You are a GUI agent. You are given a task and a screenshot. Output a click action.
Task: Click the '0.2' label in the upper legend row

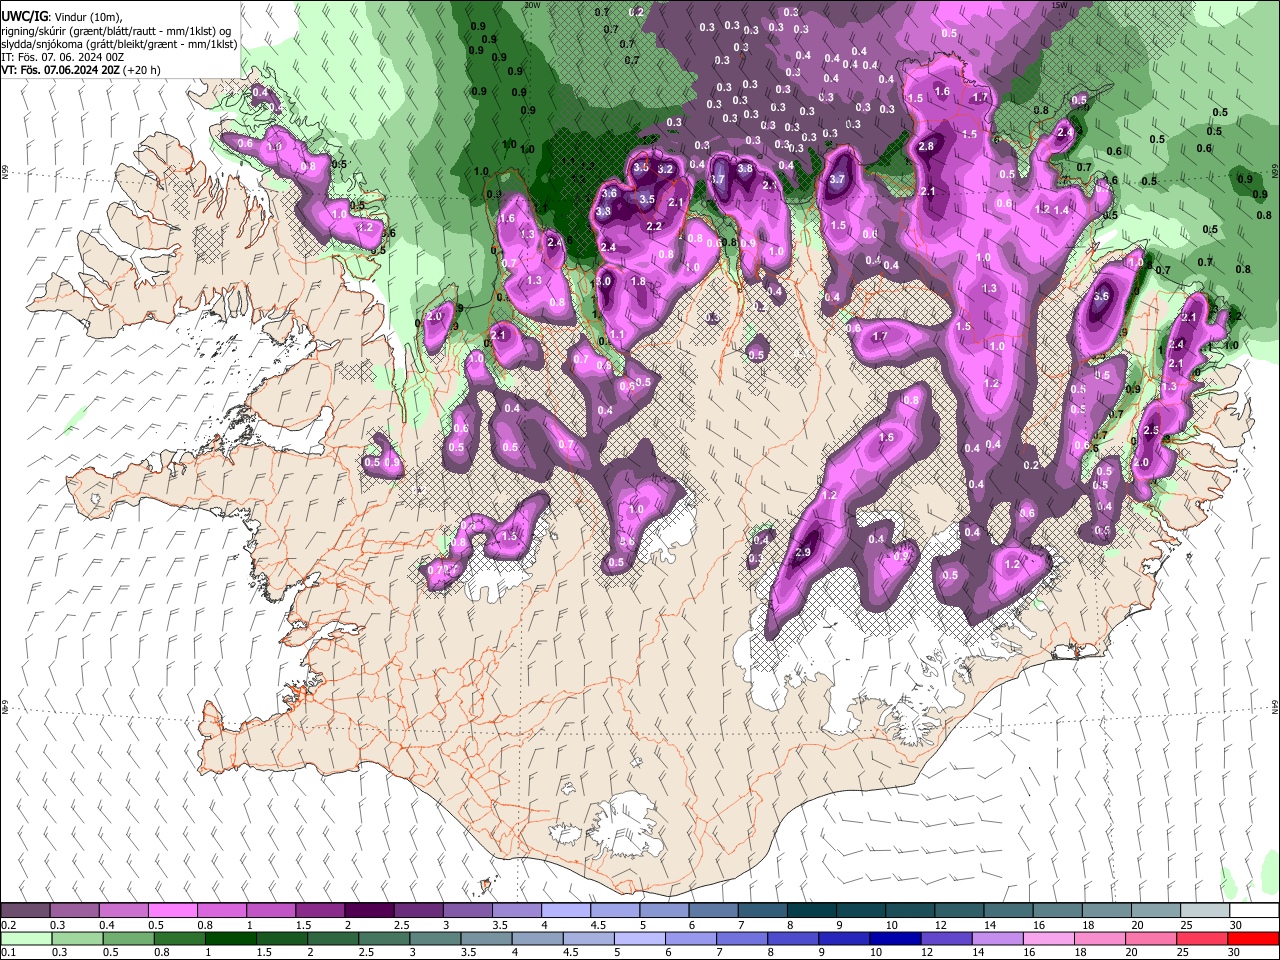tap(8, 925)
